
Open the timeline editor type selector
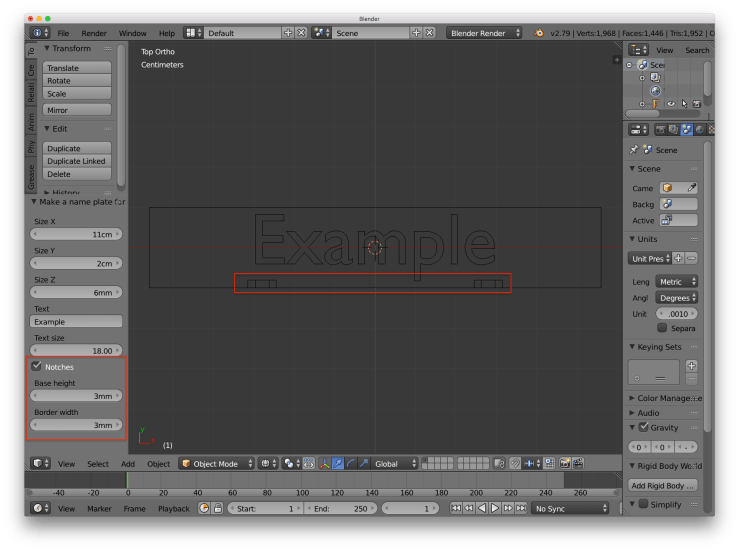tap(40, 508)
